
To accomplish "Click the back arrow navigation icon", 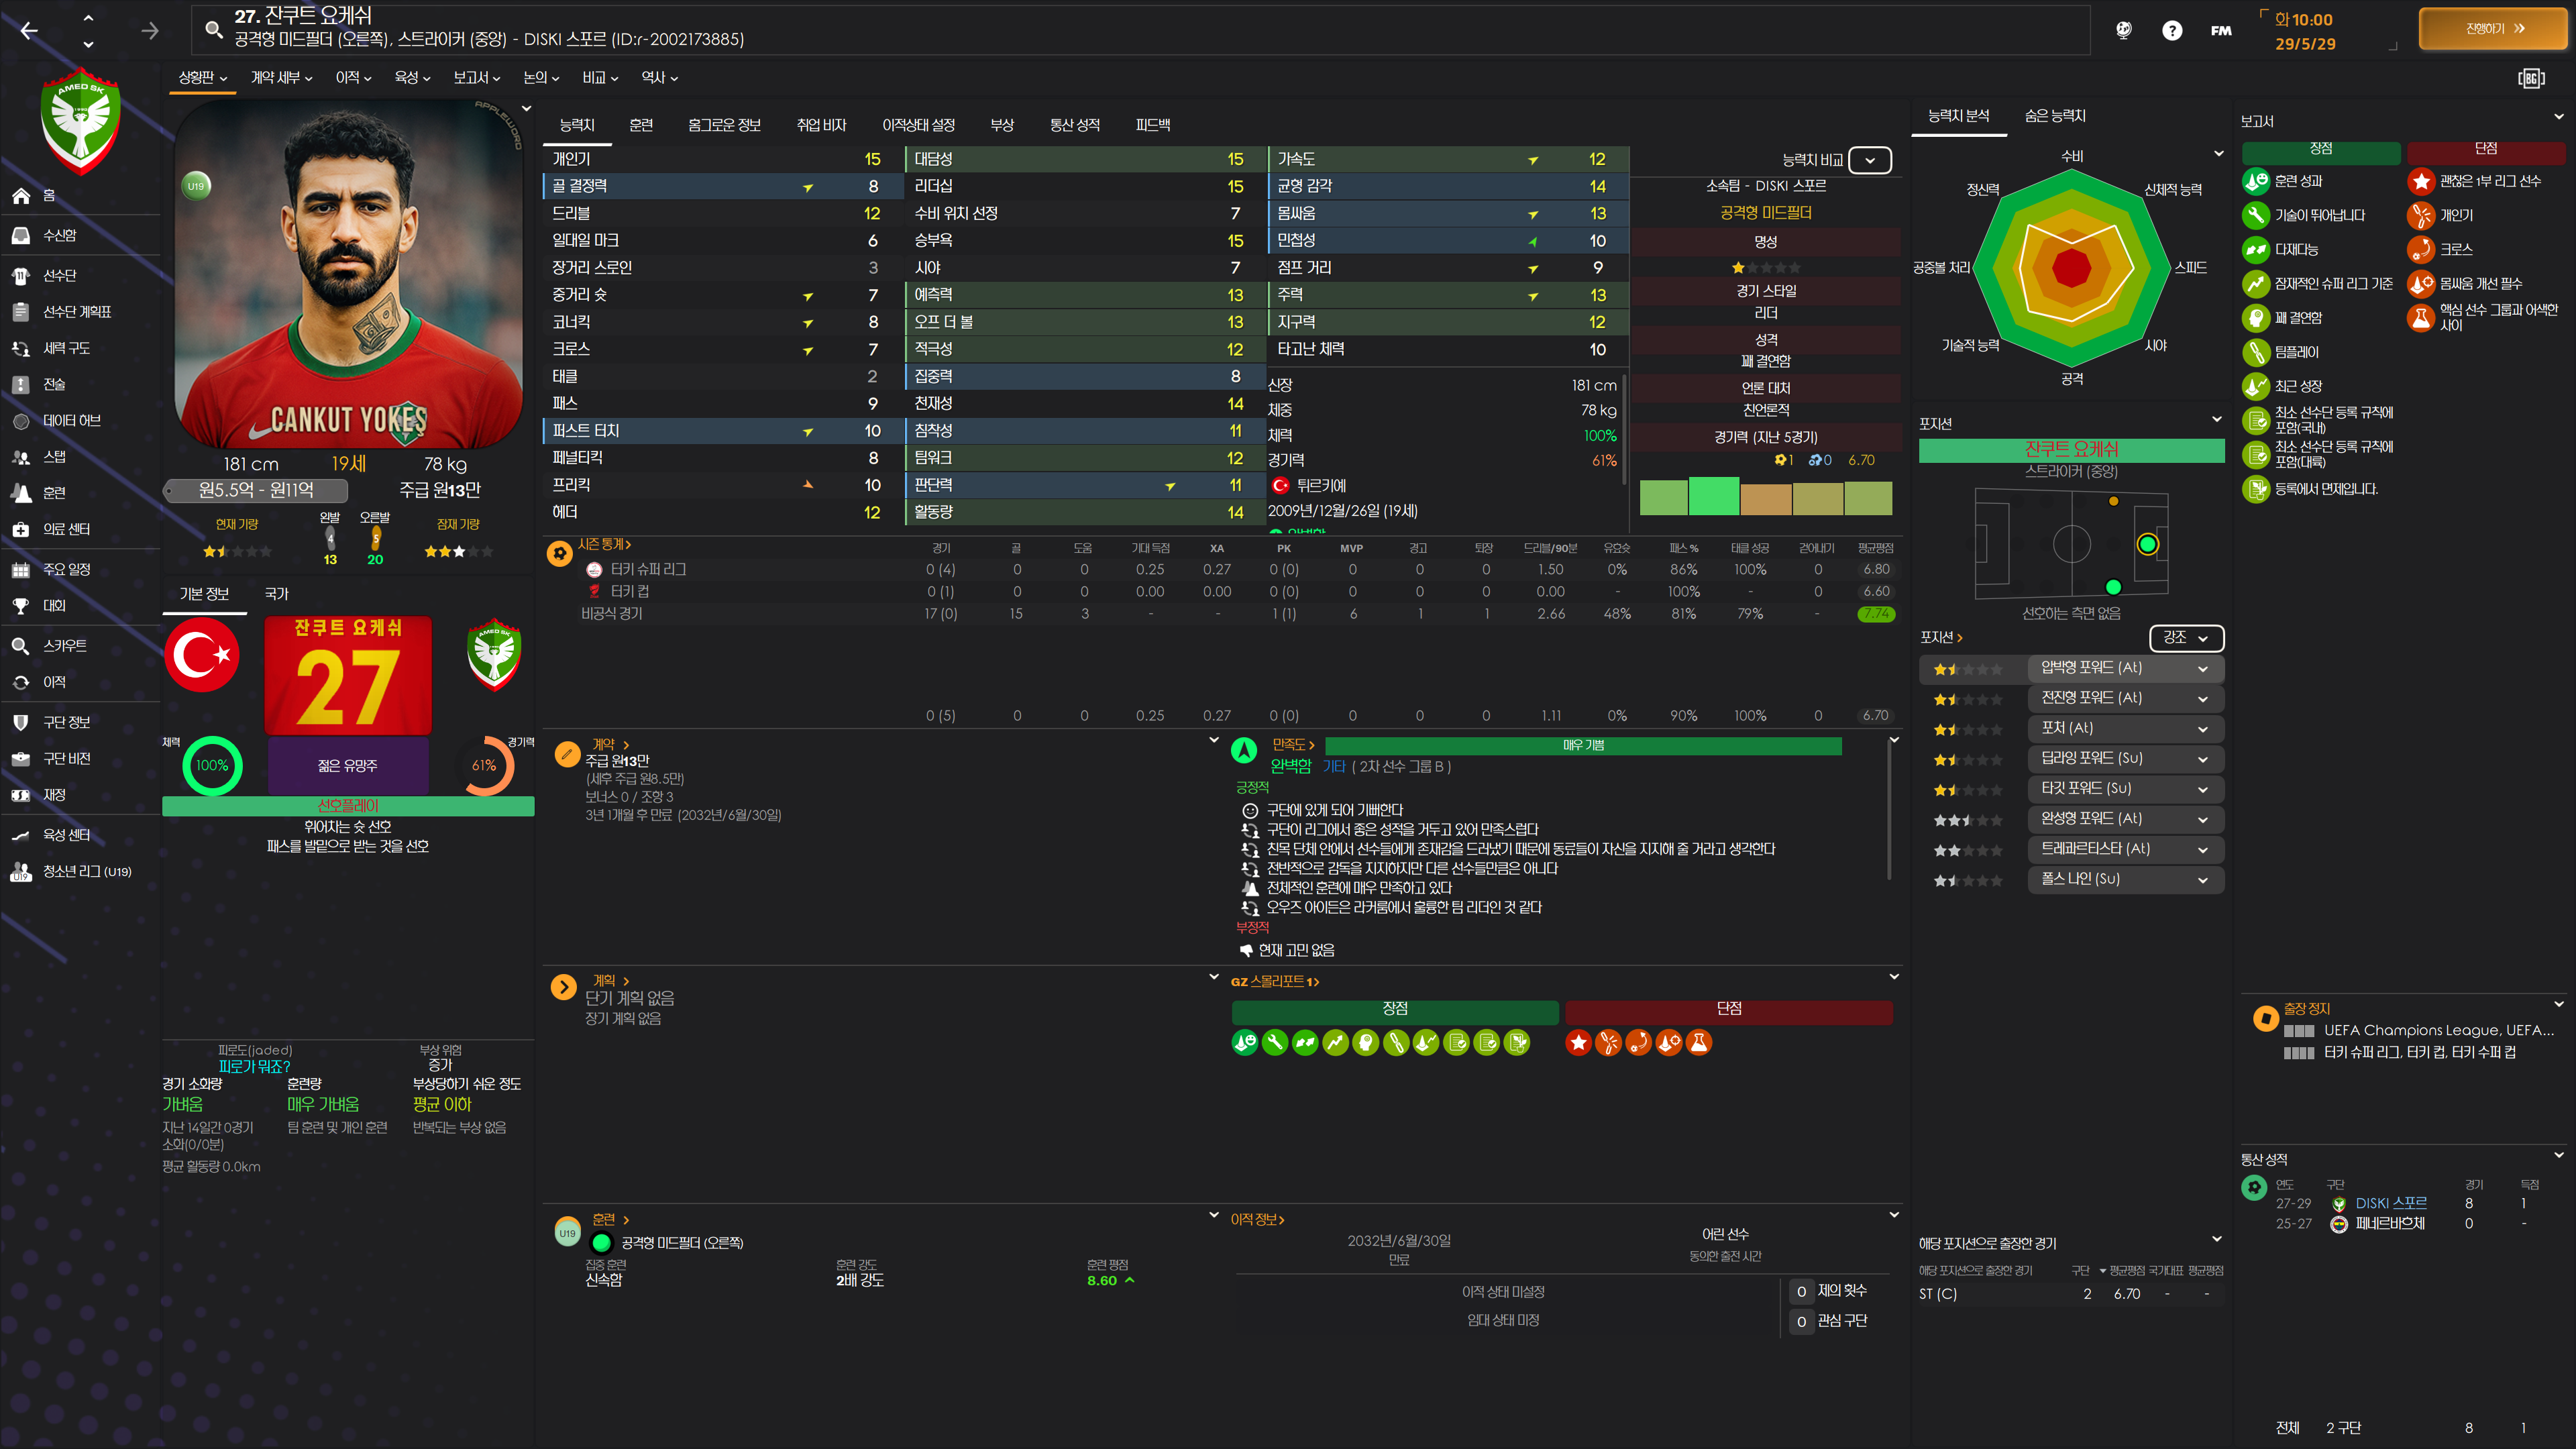I will [29, 31].
